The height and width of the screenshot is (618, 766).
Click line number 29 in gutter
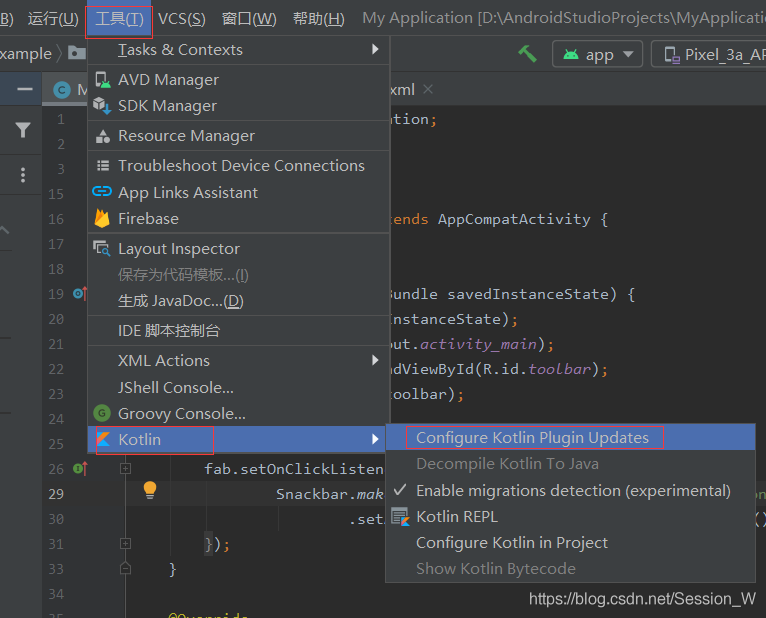(56, 494)
